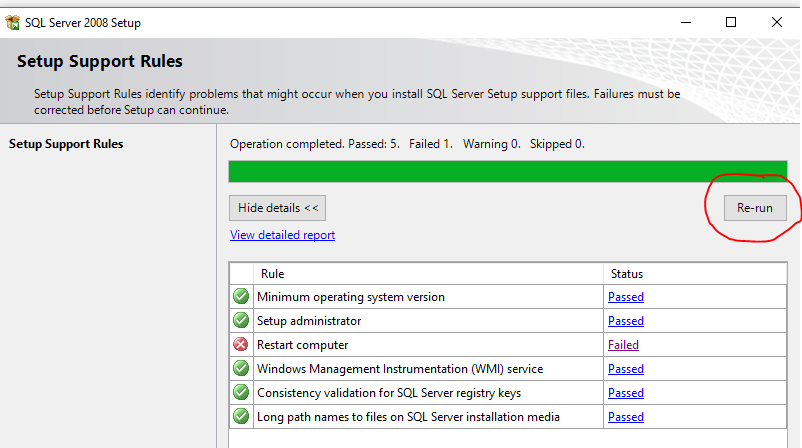Select the Setup administrator rule text
Viewport: 802px width, 448px height.
[309, 321]
